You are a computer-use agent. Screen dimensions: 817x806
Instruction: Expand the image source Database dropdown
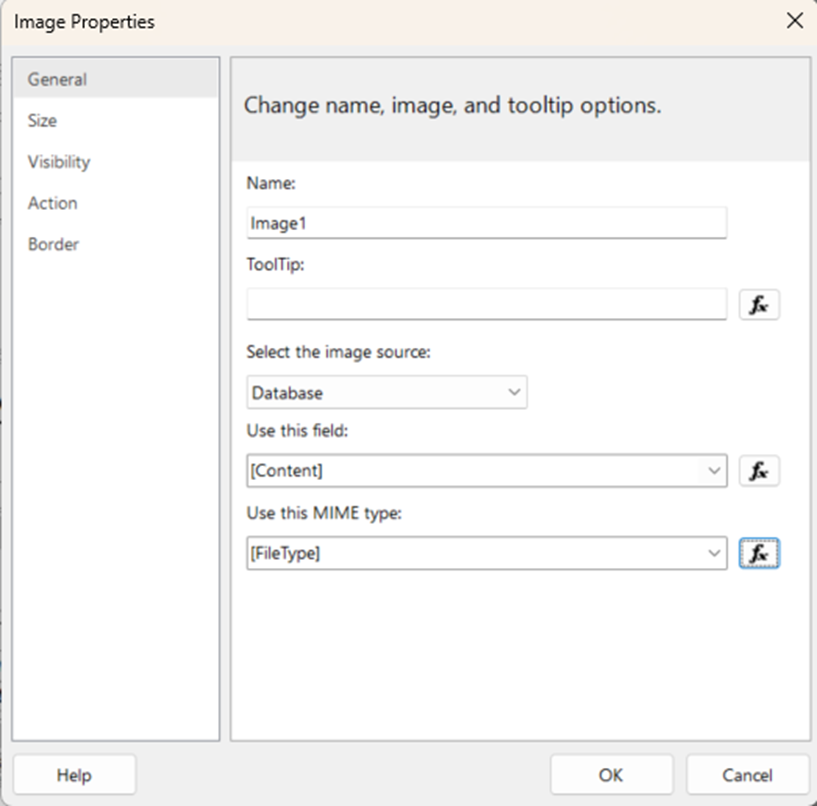click(x=514, y=393)
